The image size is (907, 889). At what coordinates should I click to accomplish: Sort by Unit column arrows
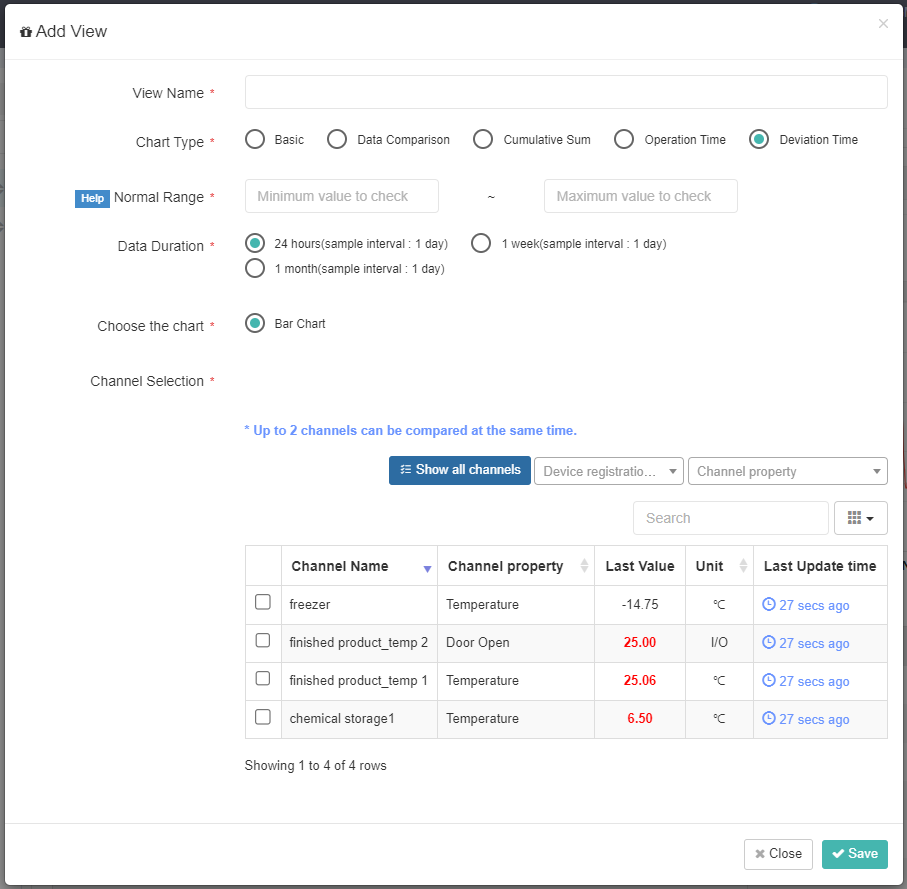click(x=743, y=566)
